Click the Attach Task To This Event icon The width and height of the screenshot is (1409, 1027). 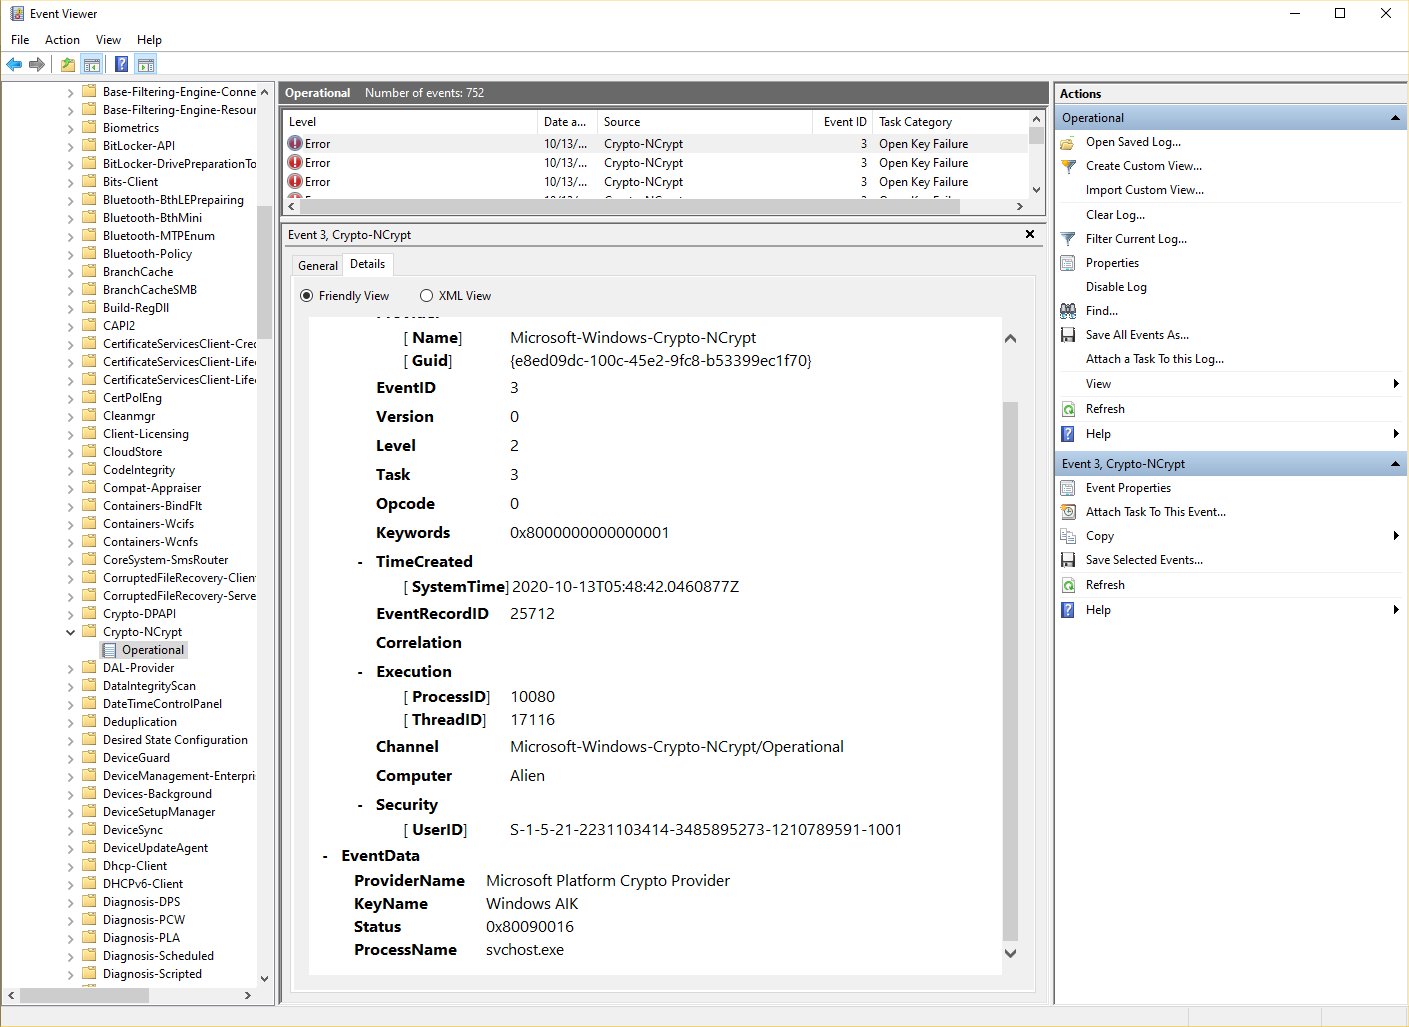pyautogui.click(x=1067, y=511)
